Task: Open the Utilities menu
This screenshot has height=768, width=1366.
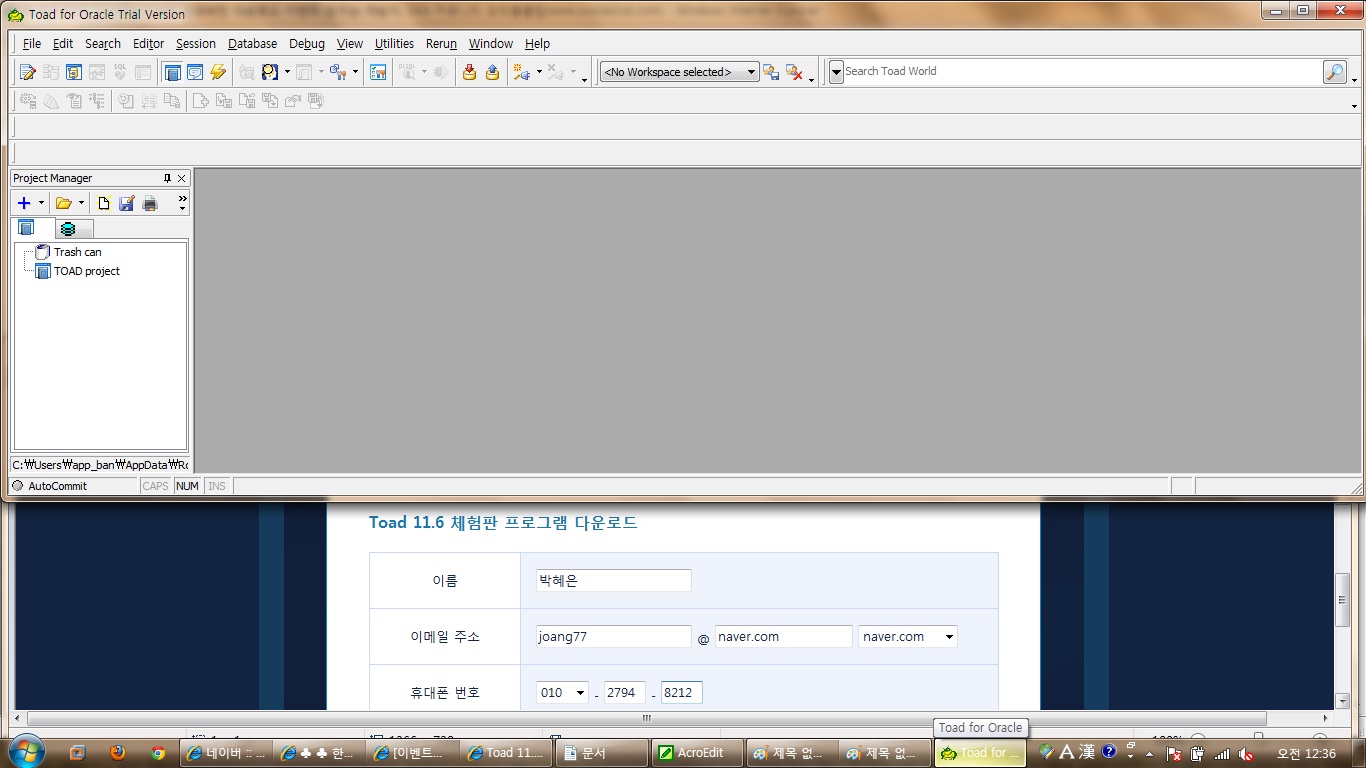Action: [394, 44]
